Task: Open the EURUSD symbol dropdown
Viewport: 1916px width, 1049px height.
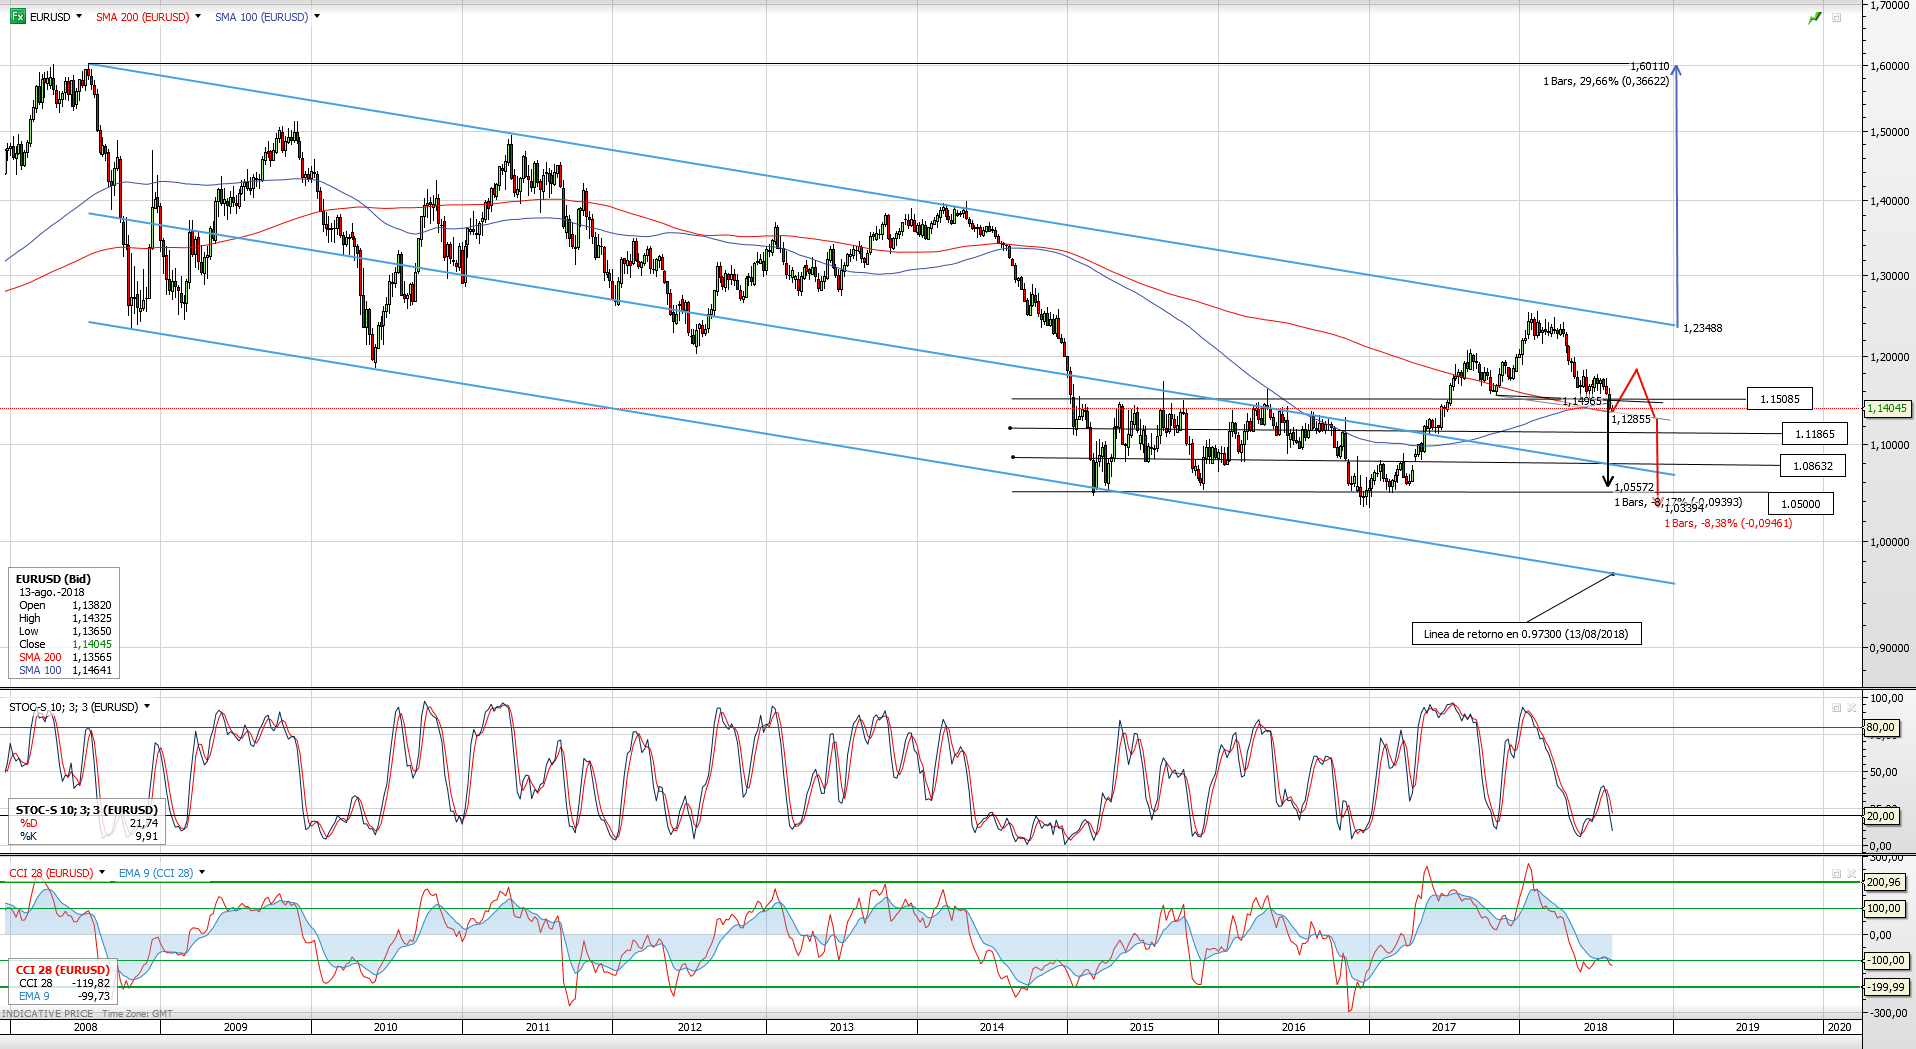Action: point(79,17)
